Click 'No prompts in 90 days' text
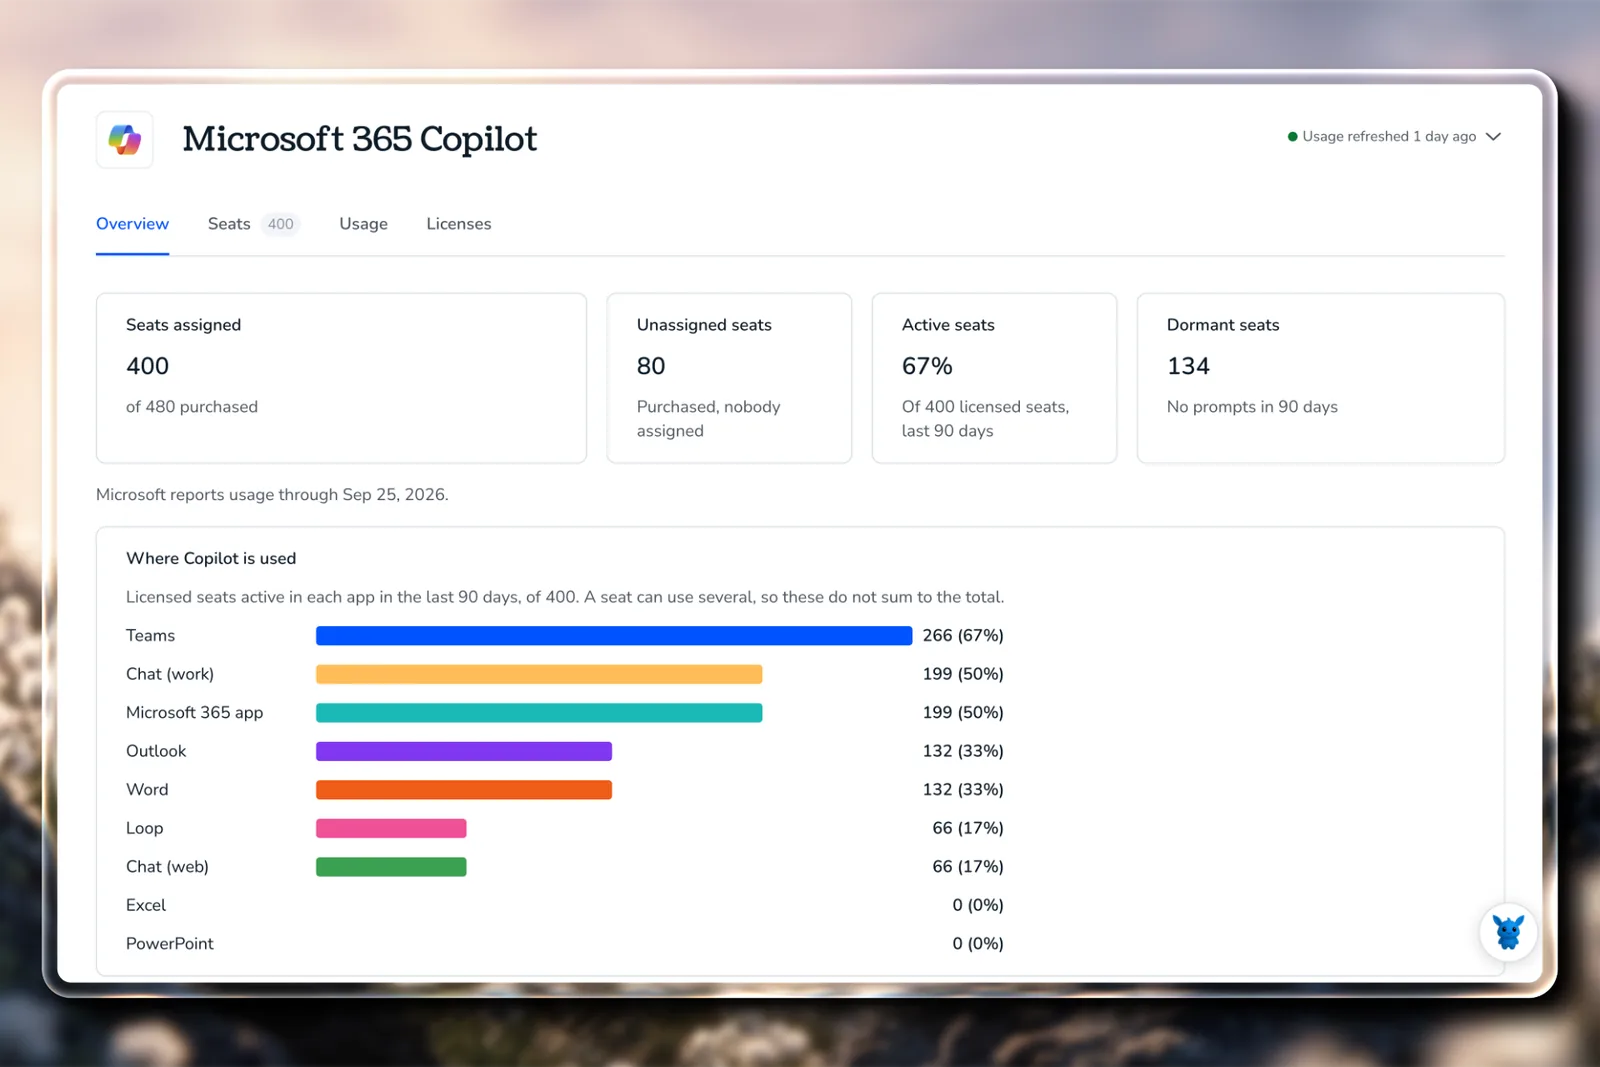 (x=1252, y=407)
